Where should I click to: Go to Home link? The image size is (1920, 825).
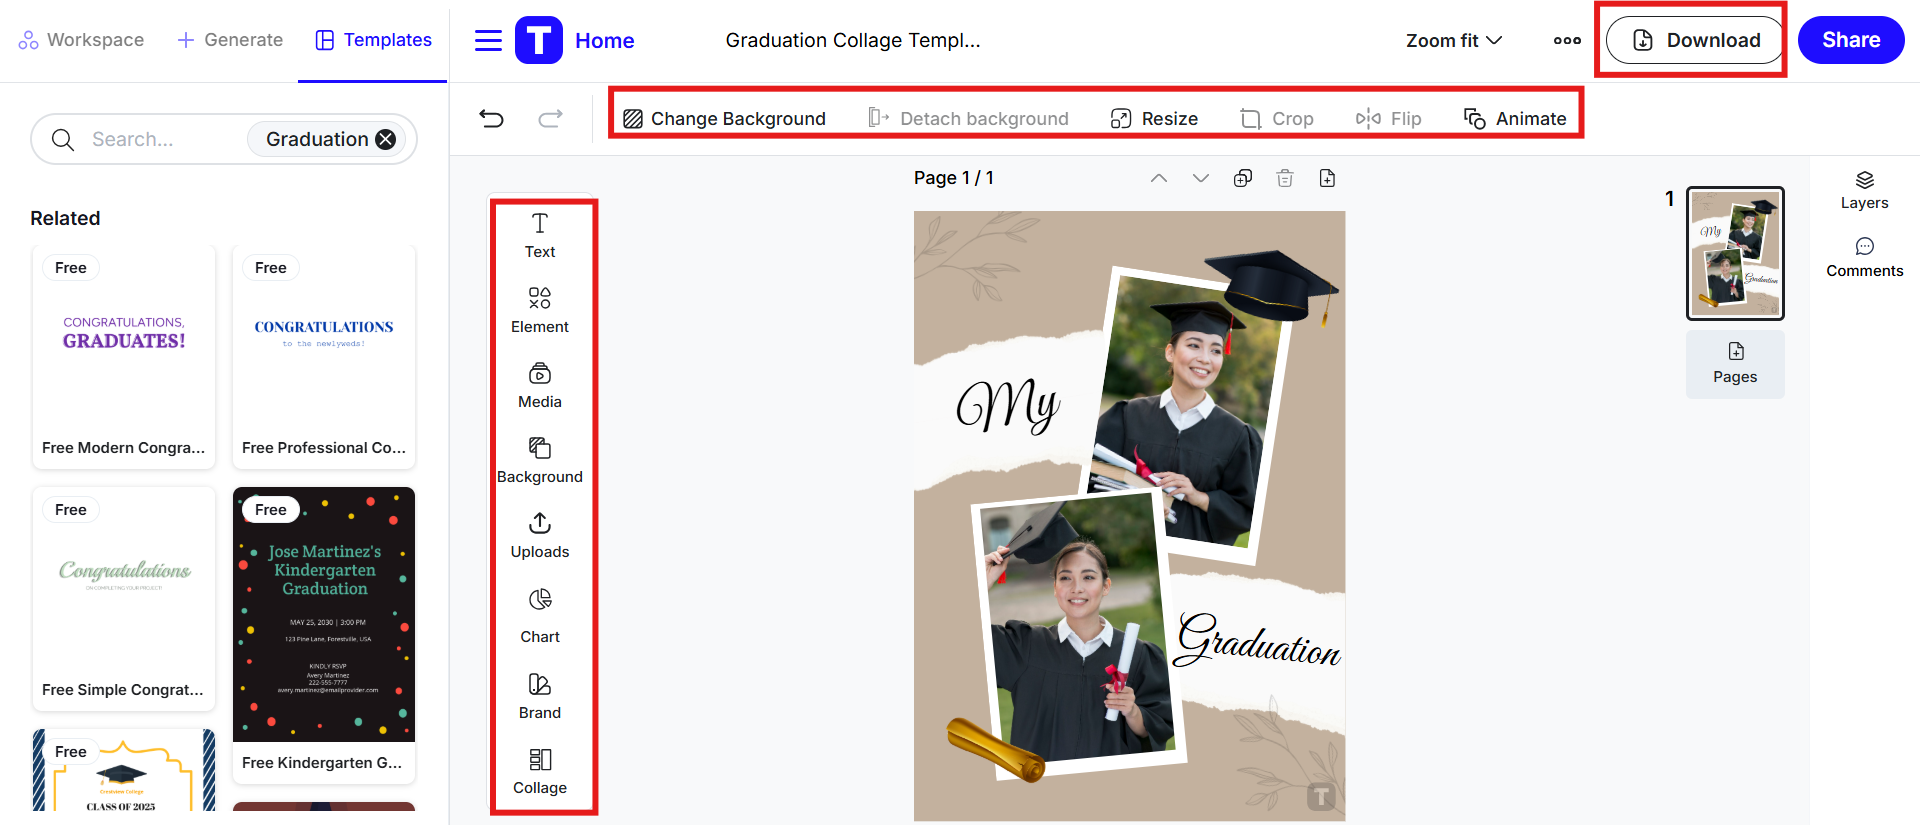[x=605, y=41]
